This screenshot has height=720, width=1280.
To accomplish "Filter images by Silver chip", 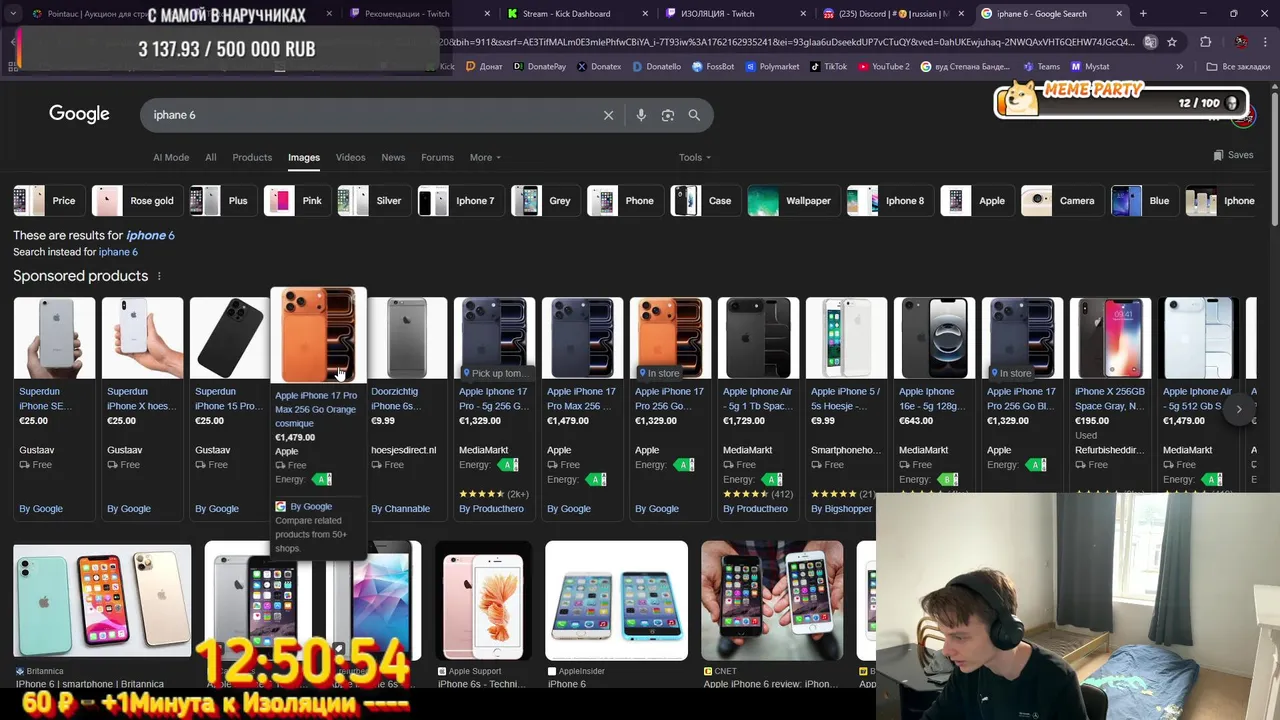I will click(x=373, y=201).
